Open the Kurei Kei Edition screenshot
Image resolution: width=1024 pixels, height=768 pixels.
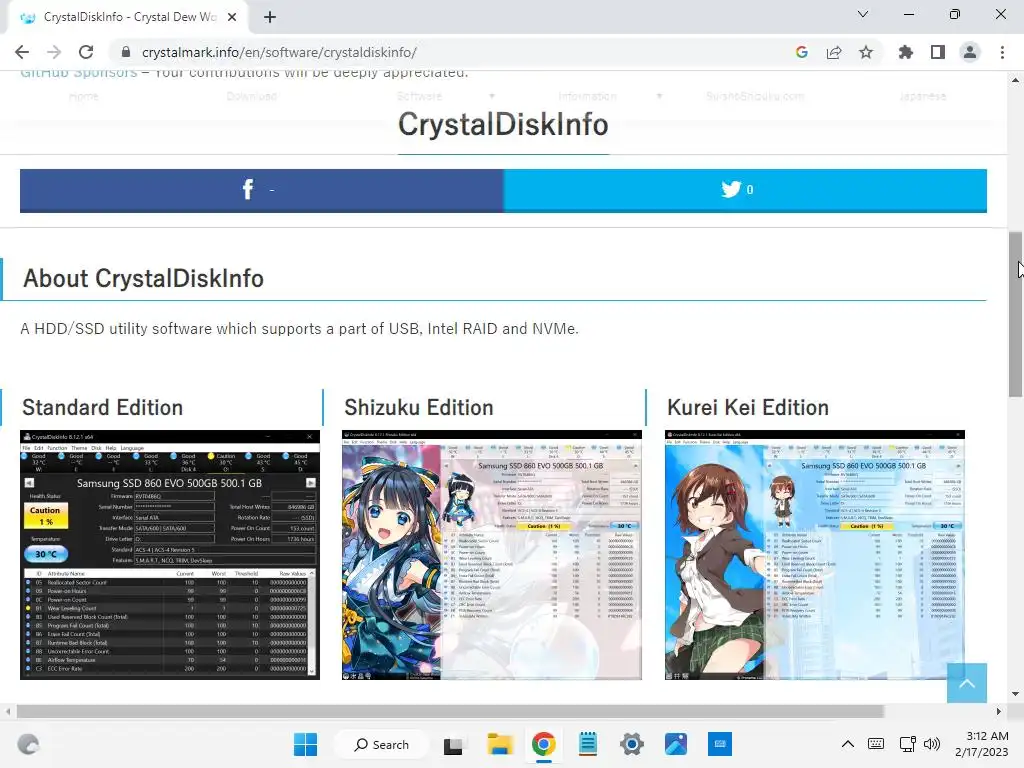click(814, 555)
